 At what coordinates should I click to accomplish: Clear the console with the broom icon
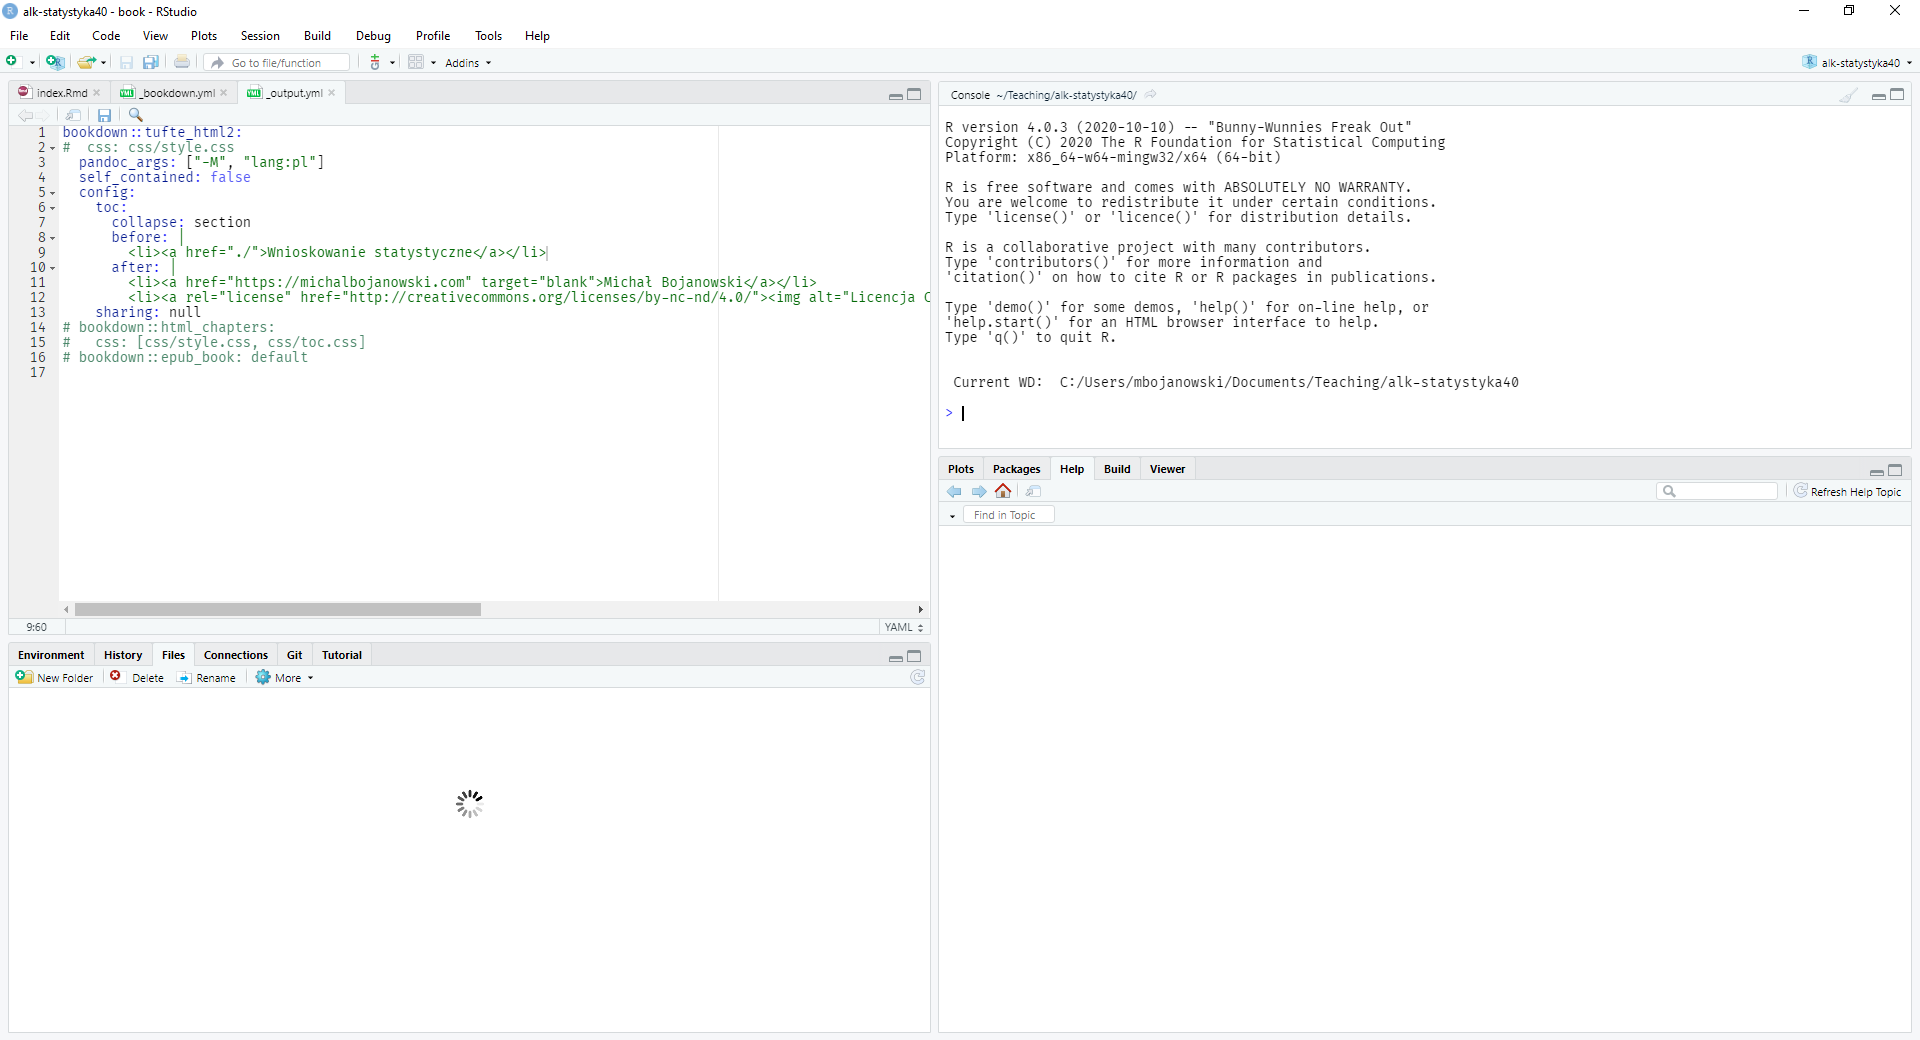1846,95
